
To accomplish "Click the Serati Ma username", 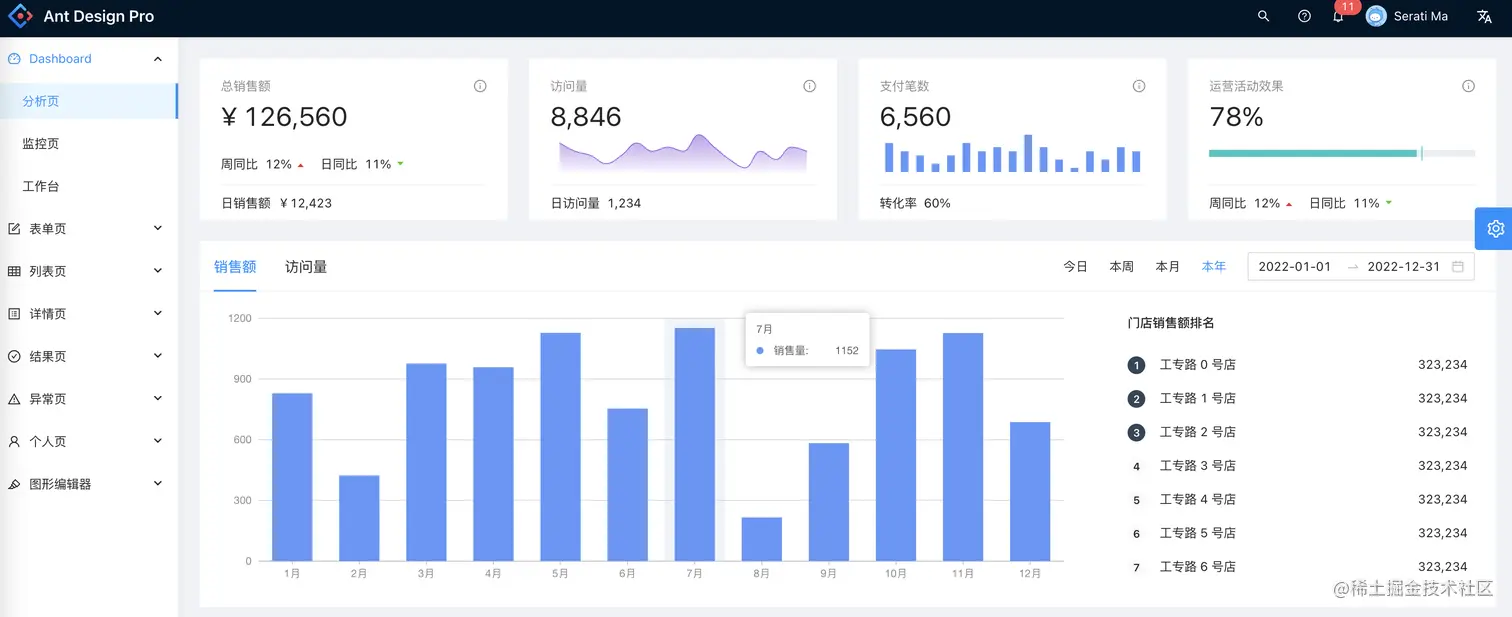I will pos(1421,17).
